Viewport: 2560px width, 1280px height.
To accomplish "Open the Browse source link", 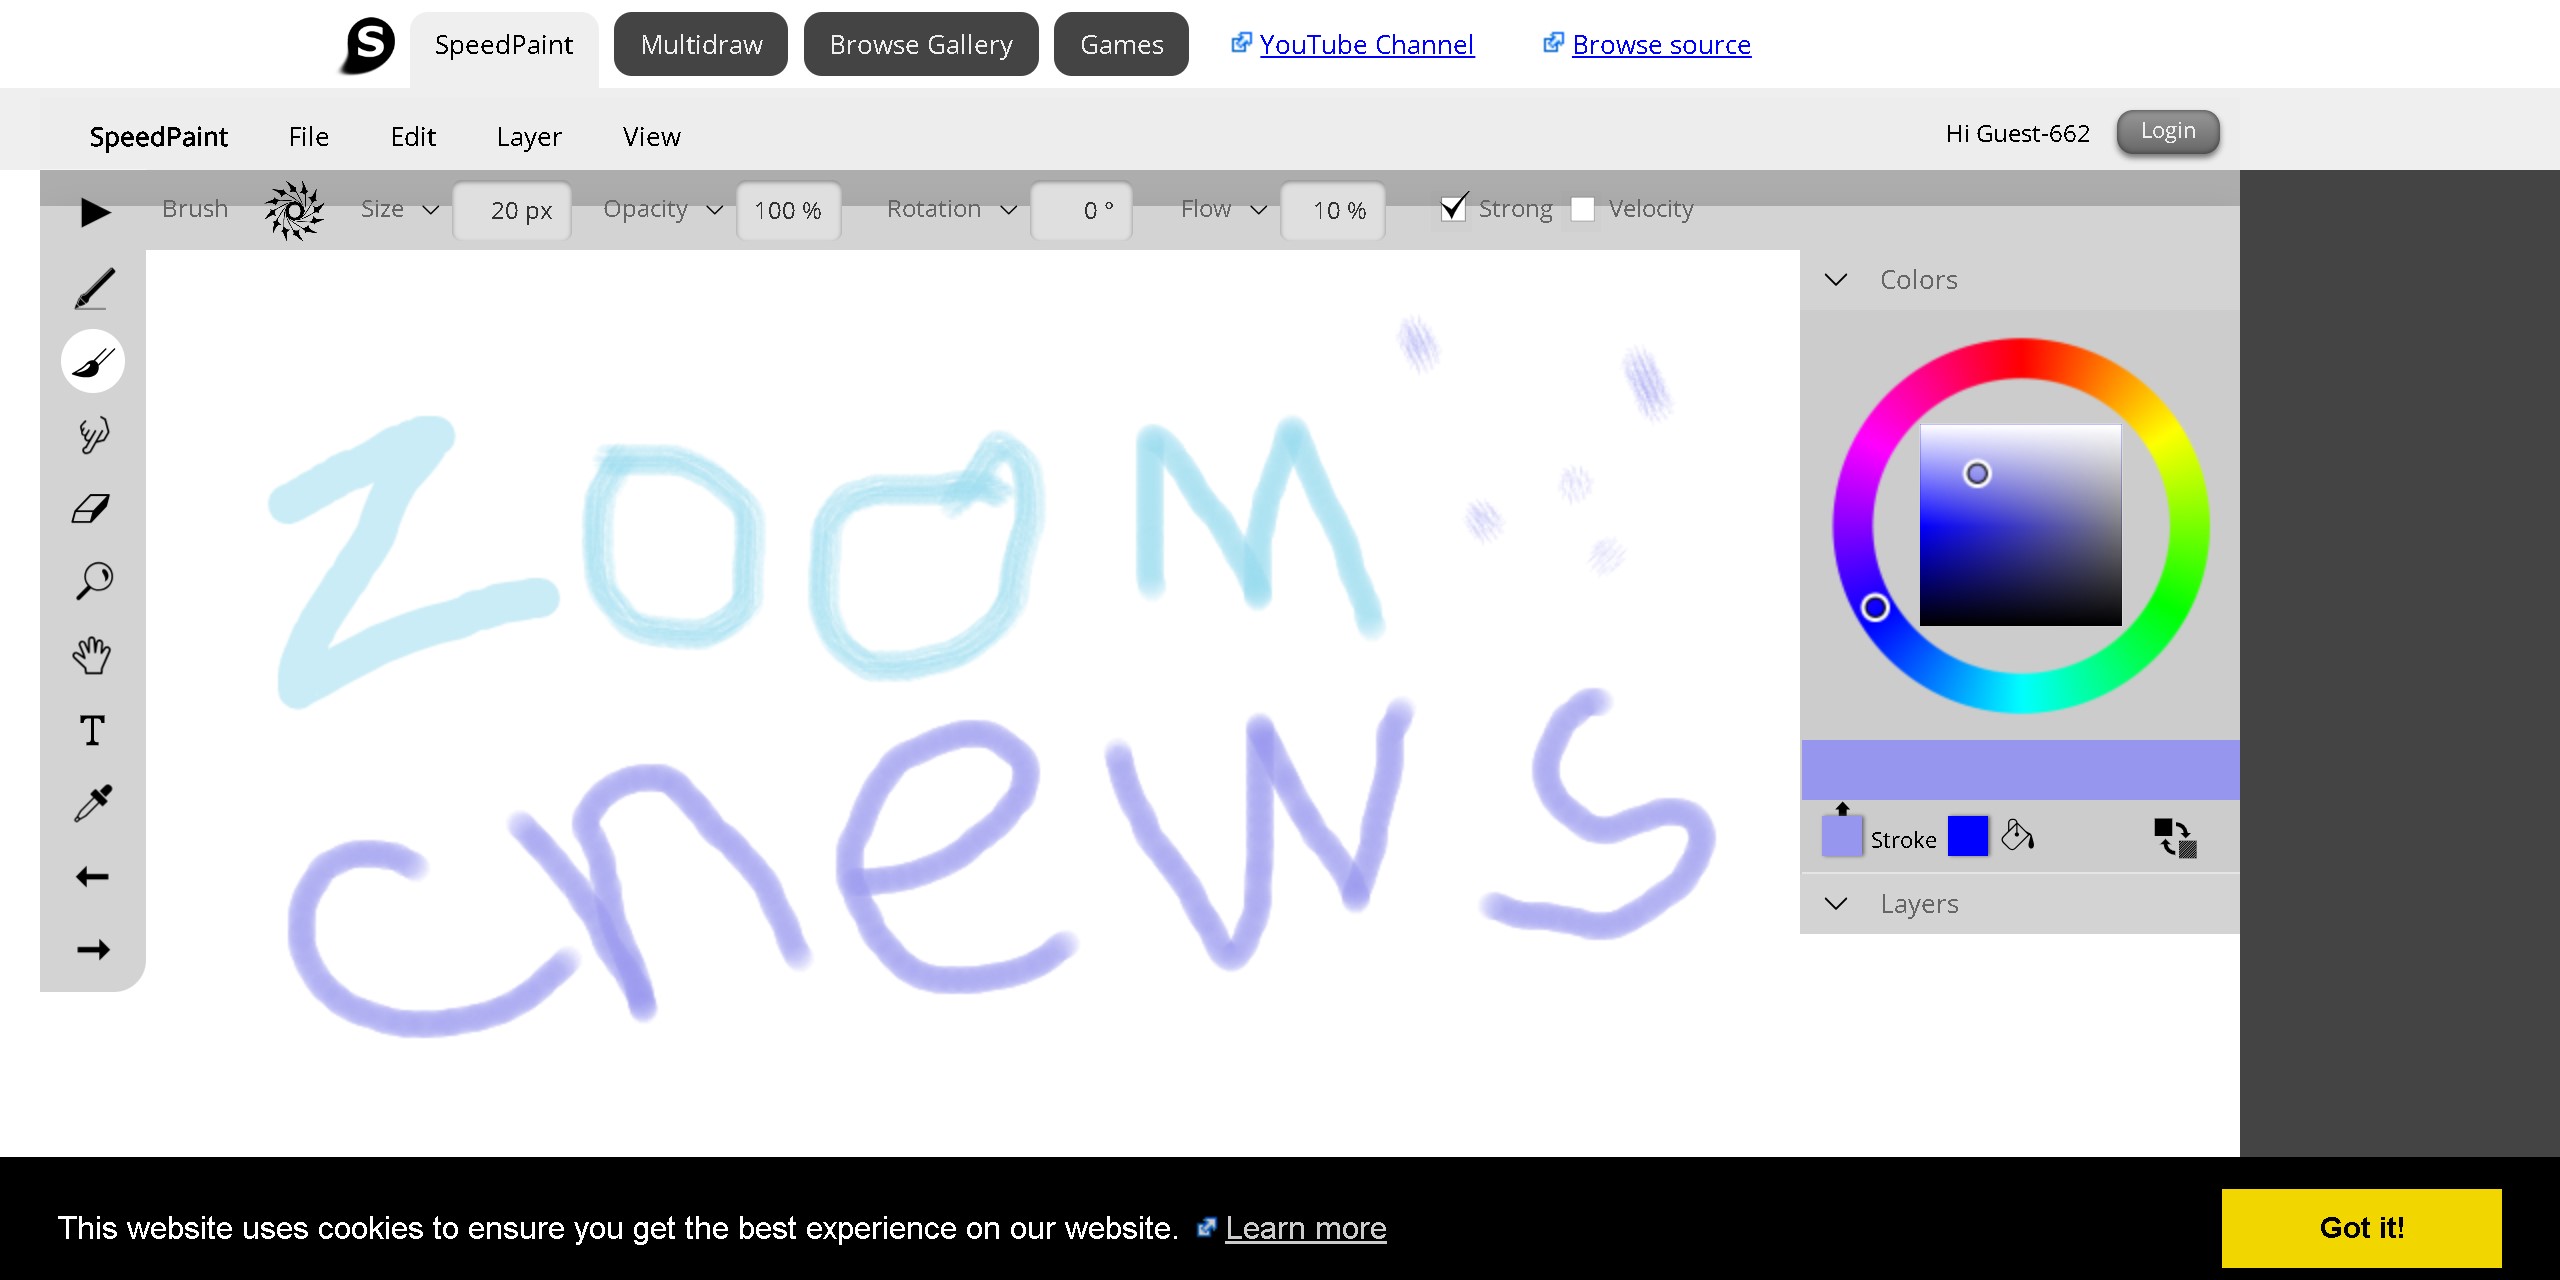I will [x=1662, y=45].
